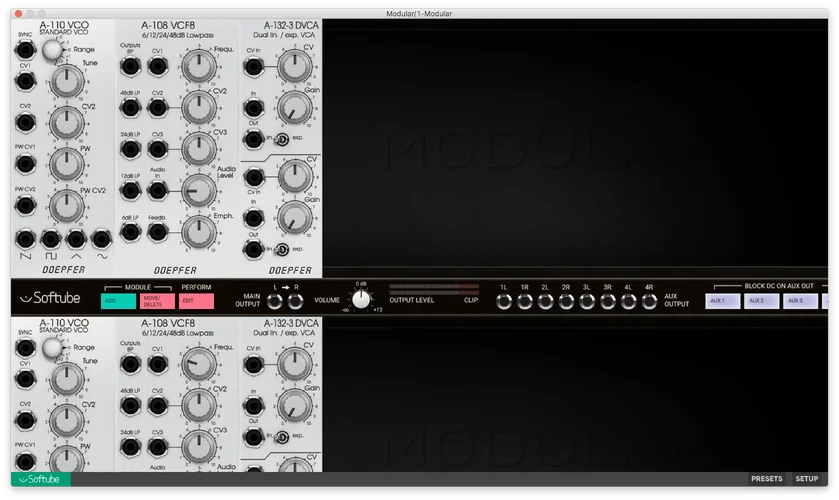Image resolution: width=839 pixels, height=500 pixels.
Task: Click the Tune knob on upper rack A-110 VCO
Action: coord(67,81)
